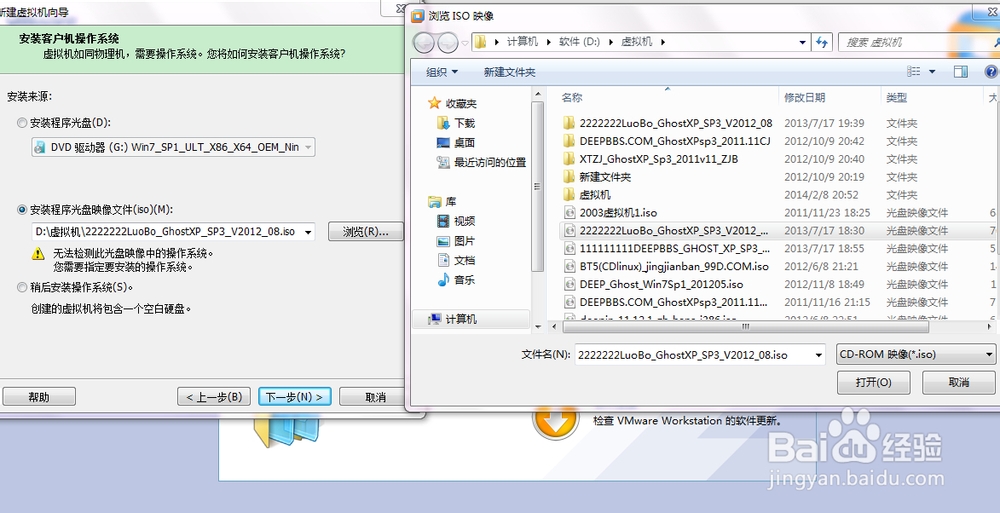
Task: Open 桌面 desktop in navigation pane
Action: point(456,142)
